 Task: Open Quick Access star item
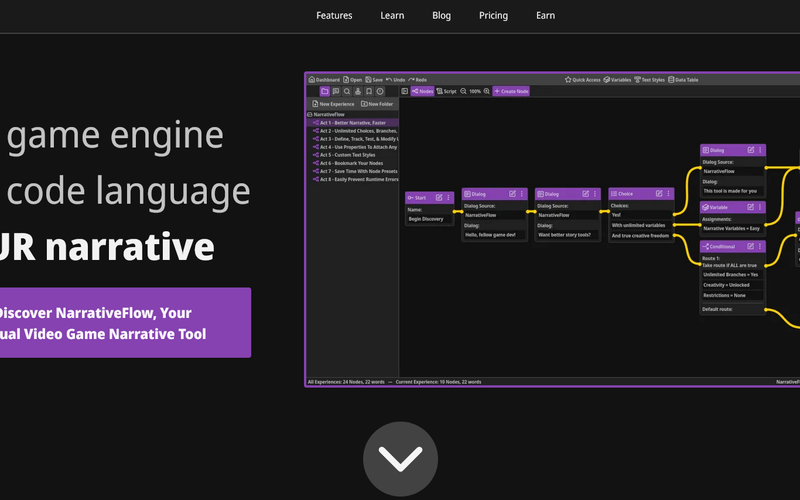pyautogui.click(x=583, y=80)
